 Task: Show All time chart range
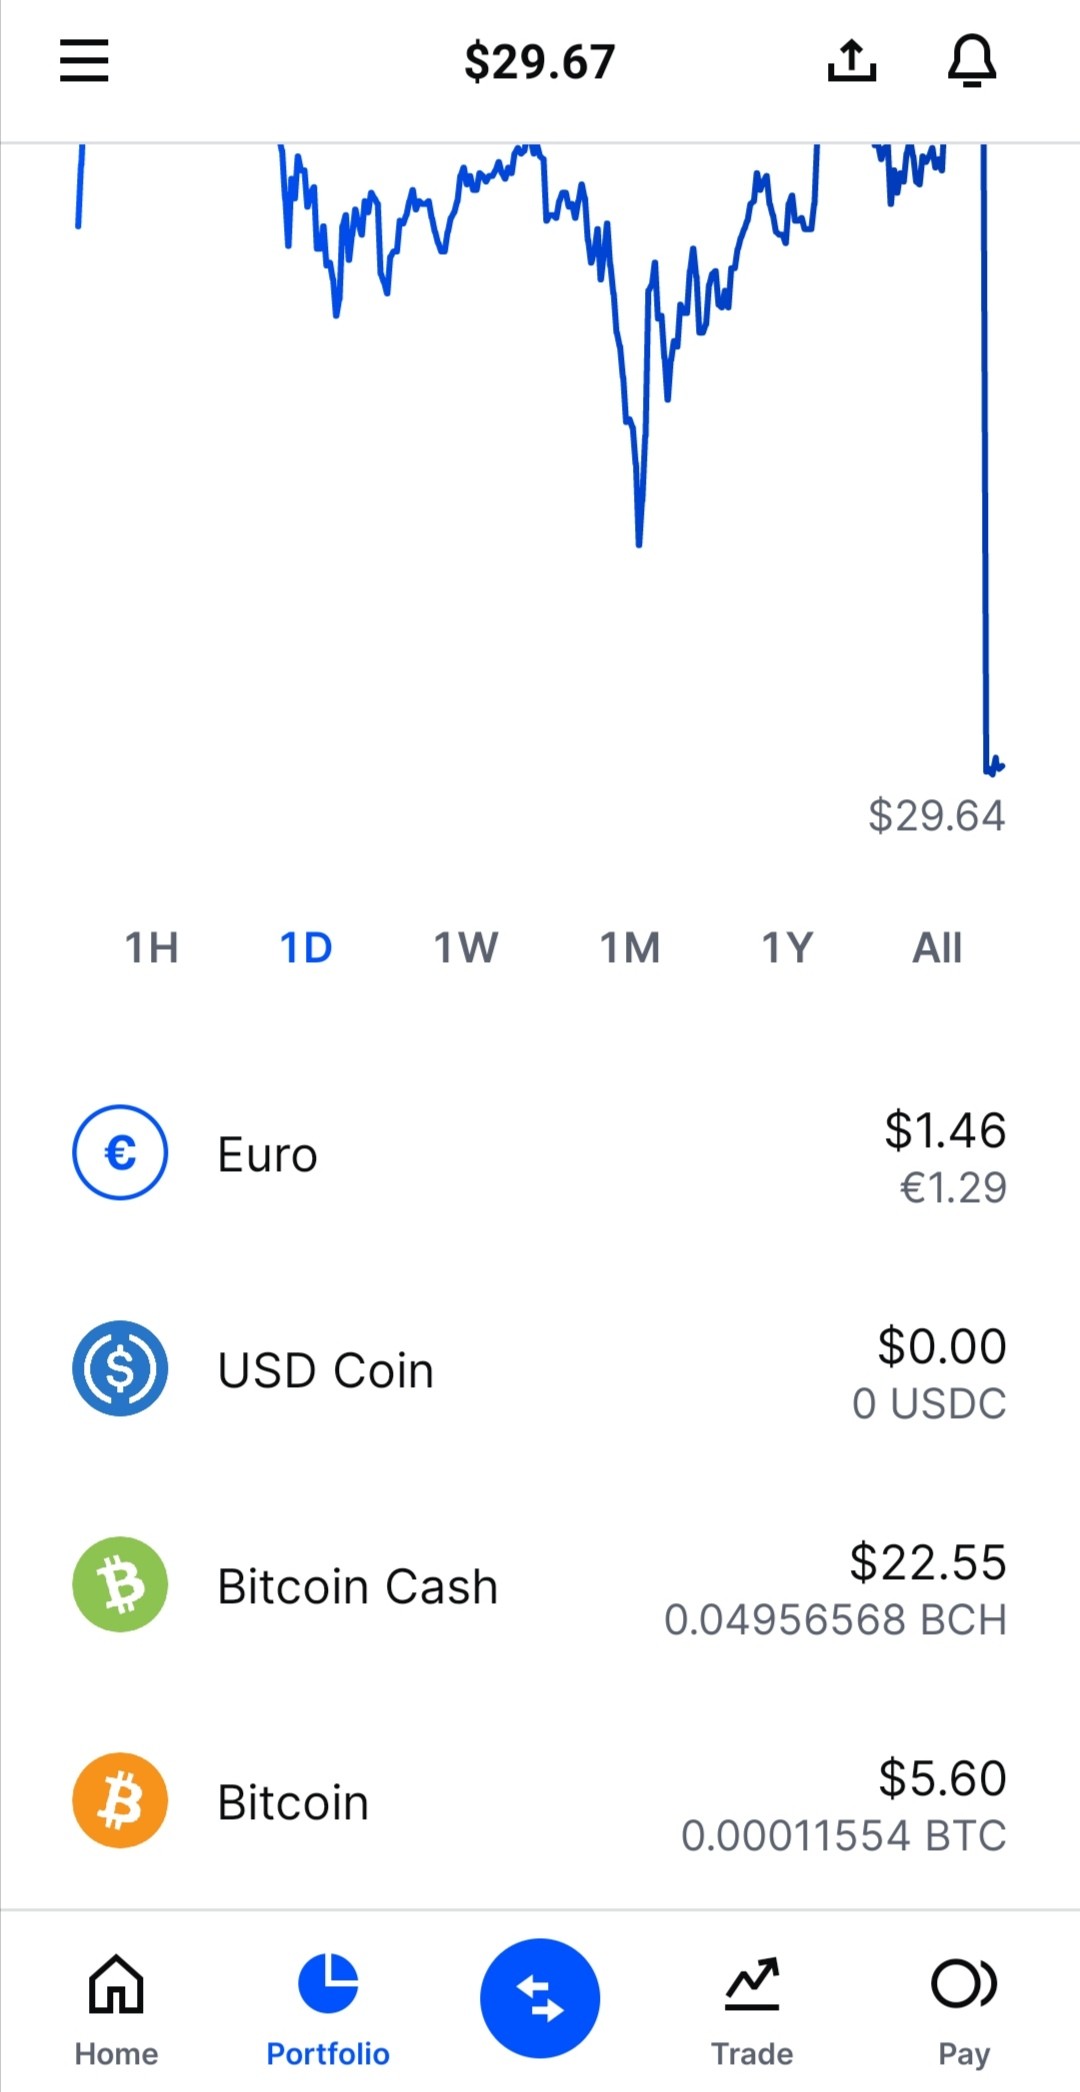[x=937, y=947]
